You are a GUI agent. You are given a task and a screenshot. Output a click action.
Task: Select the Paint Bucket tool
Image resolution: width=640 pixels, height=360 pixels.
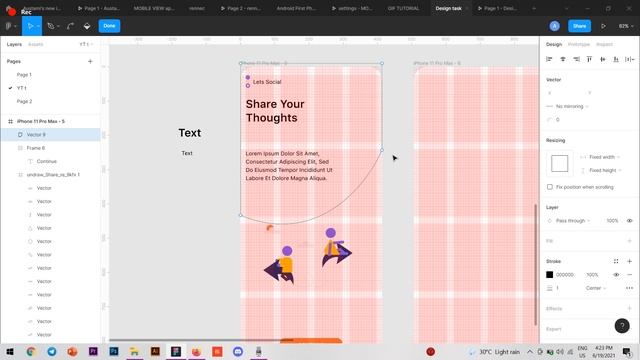[87, 26]
